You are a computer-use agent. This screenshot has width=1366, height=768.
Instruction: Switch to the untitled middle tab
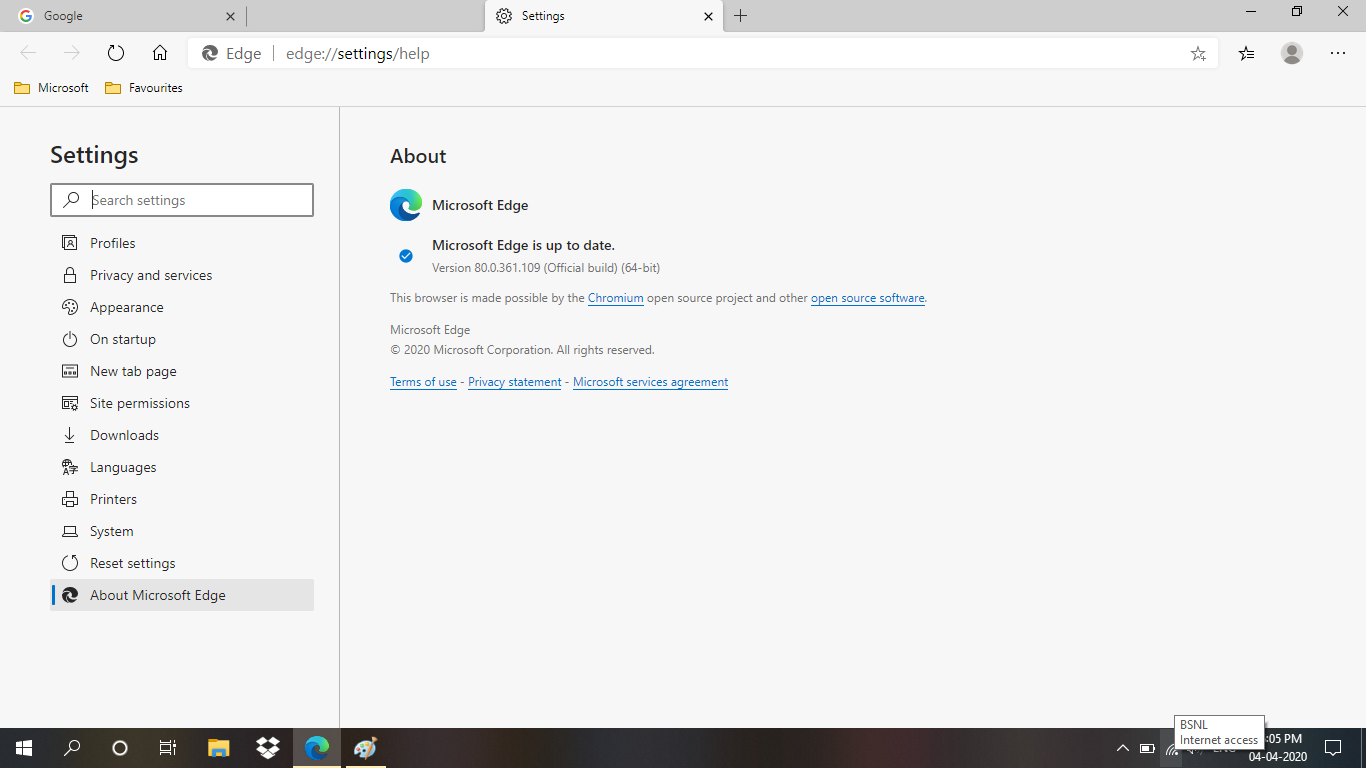click(x=365, y=16)
